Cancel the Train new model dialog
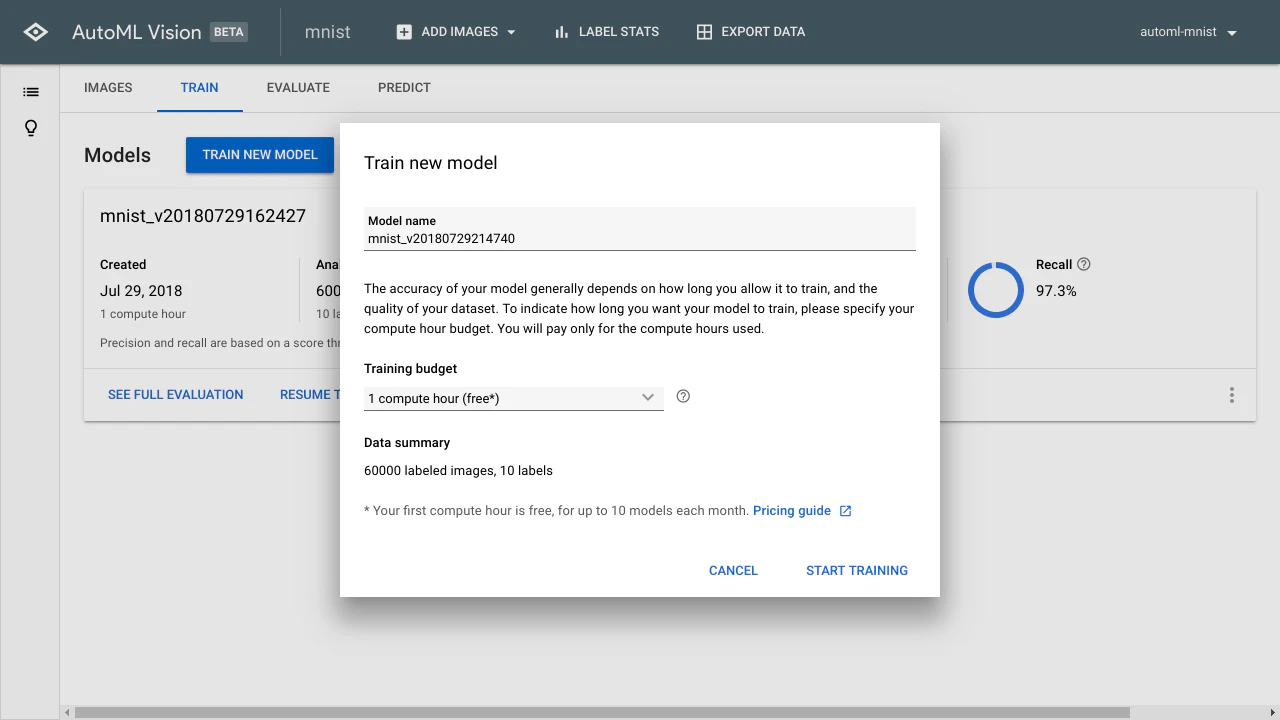The image size is (1280, 720). [x=733, y=571]
